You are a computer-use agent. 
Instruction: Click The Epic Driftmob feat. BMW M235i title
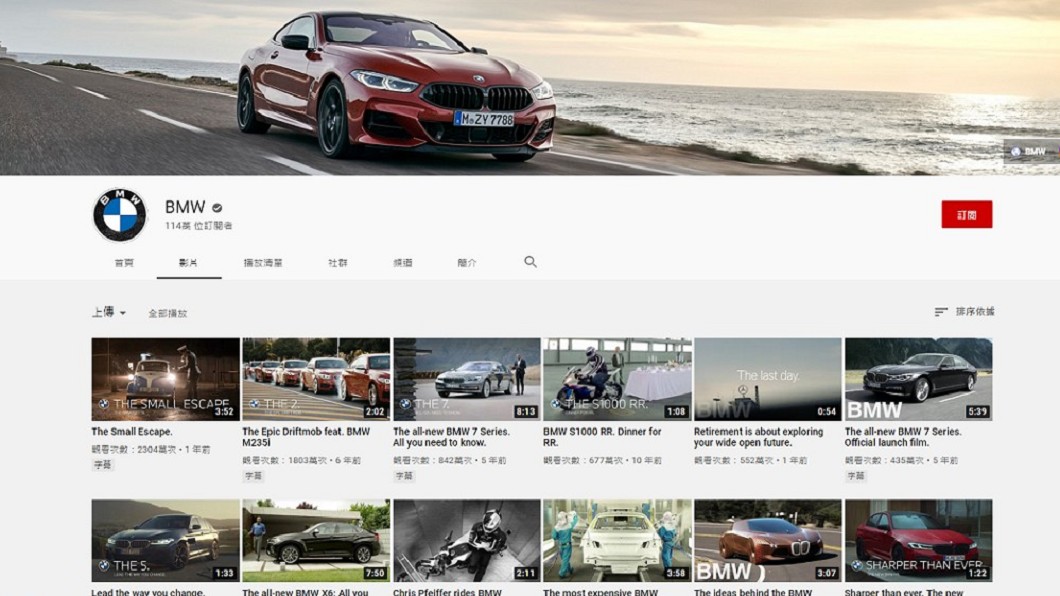click(306, 437)
